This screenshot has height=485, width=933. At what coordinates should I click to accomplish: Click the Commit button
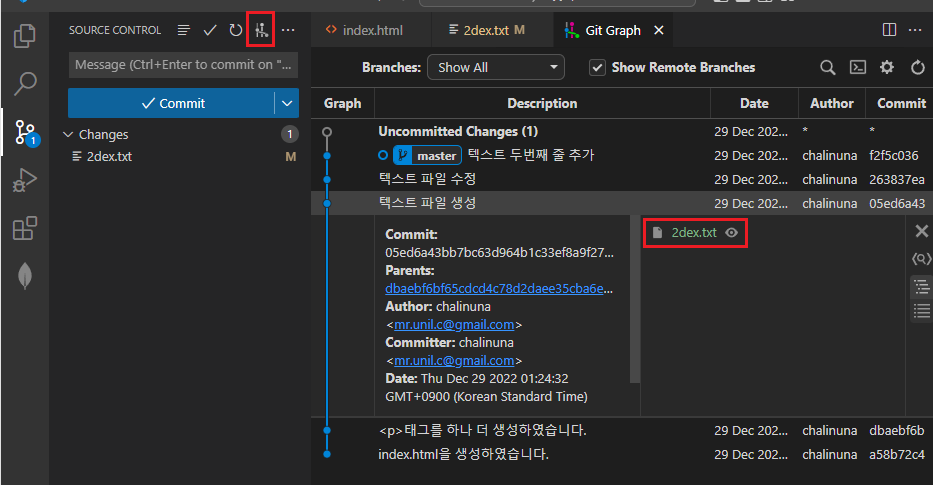click(172, 103)
